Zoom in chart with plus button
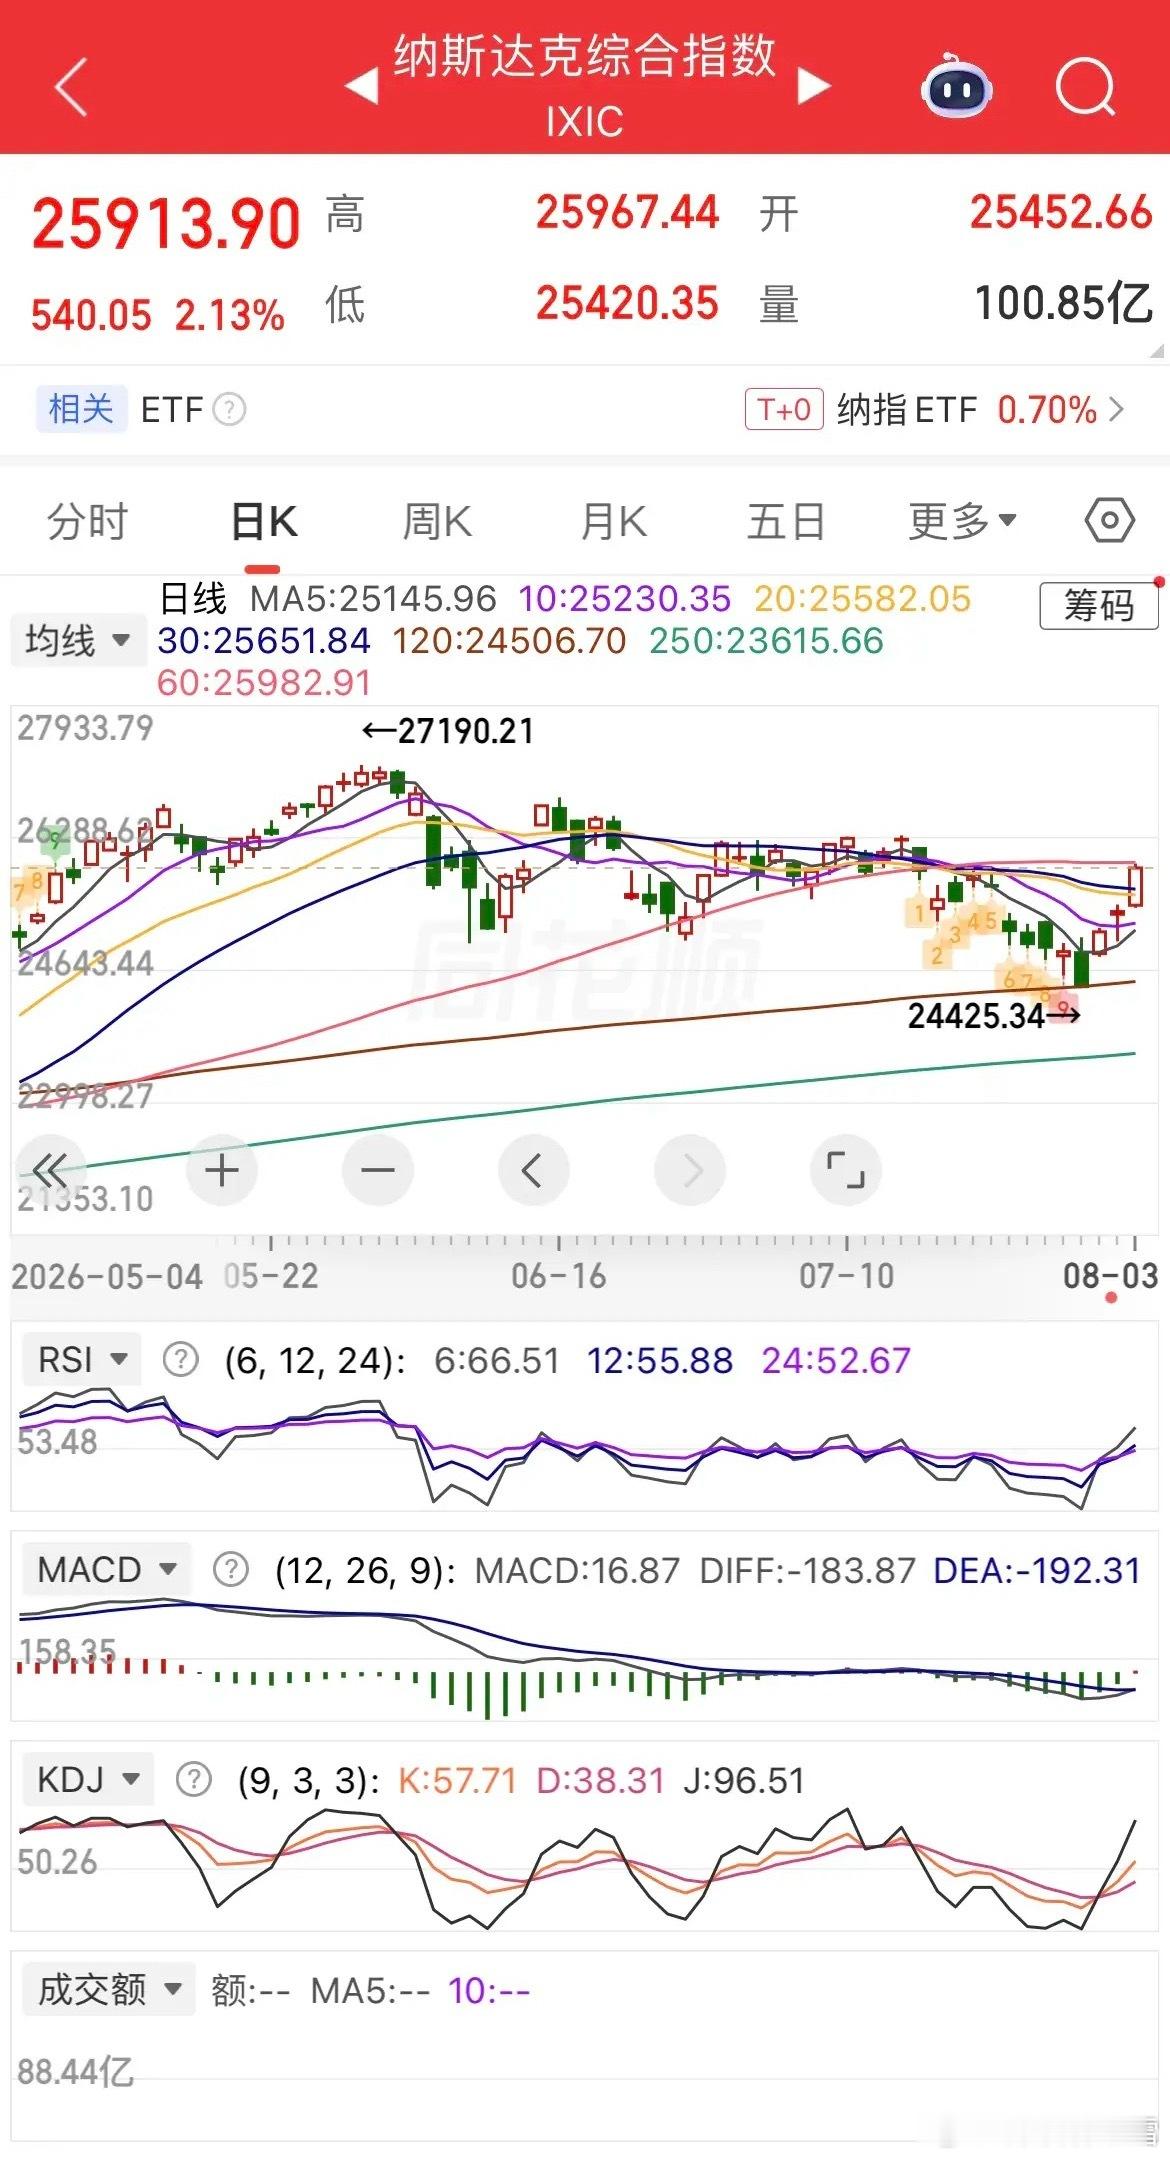This screenshot has height=2159, width=1170. point(221,1170)
